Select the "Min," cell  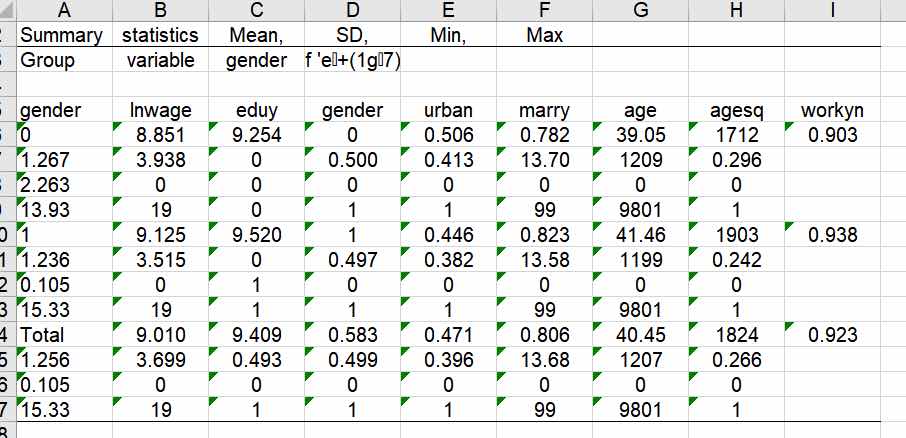click(448, 35)
